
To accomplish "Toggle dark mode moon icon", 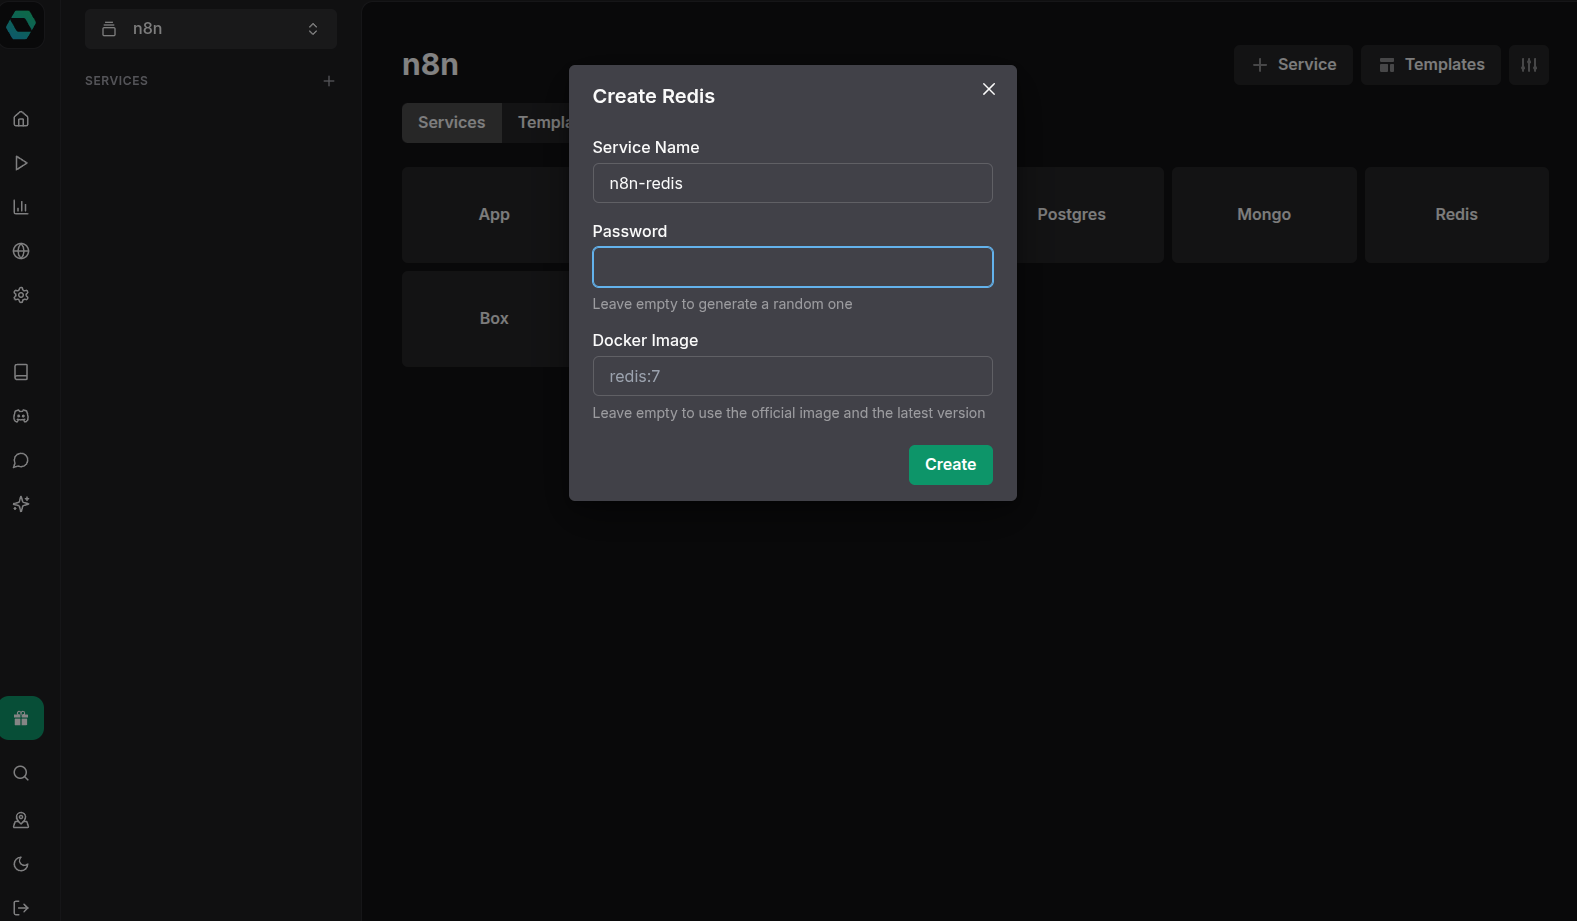I will tap(21, 864).
